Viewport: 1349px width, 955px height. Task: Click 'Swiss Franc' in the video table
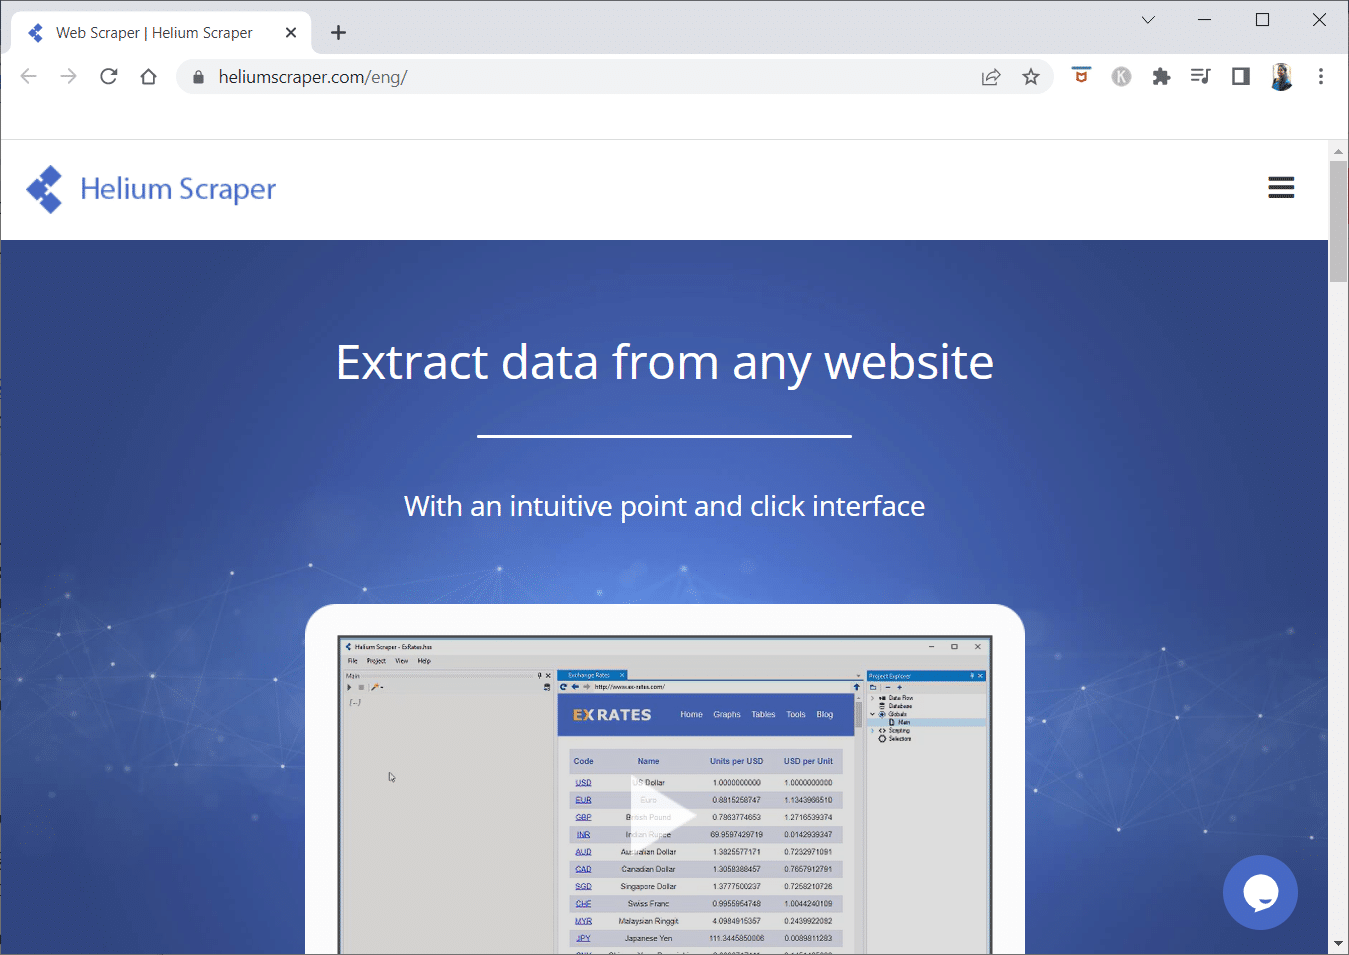click(x=648, y=904)
